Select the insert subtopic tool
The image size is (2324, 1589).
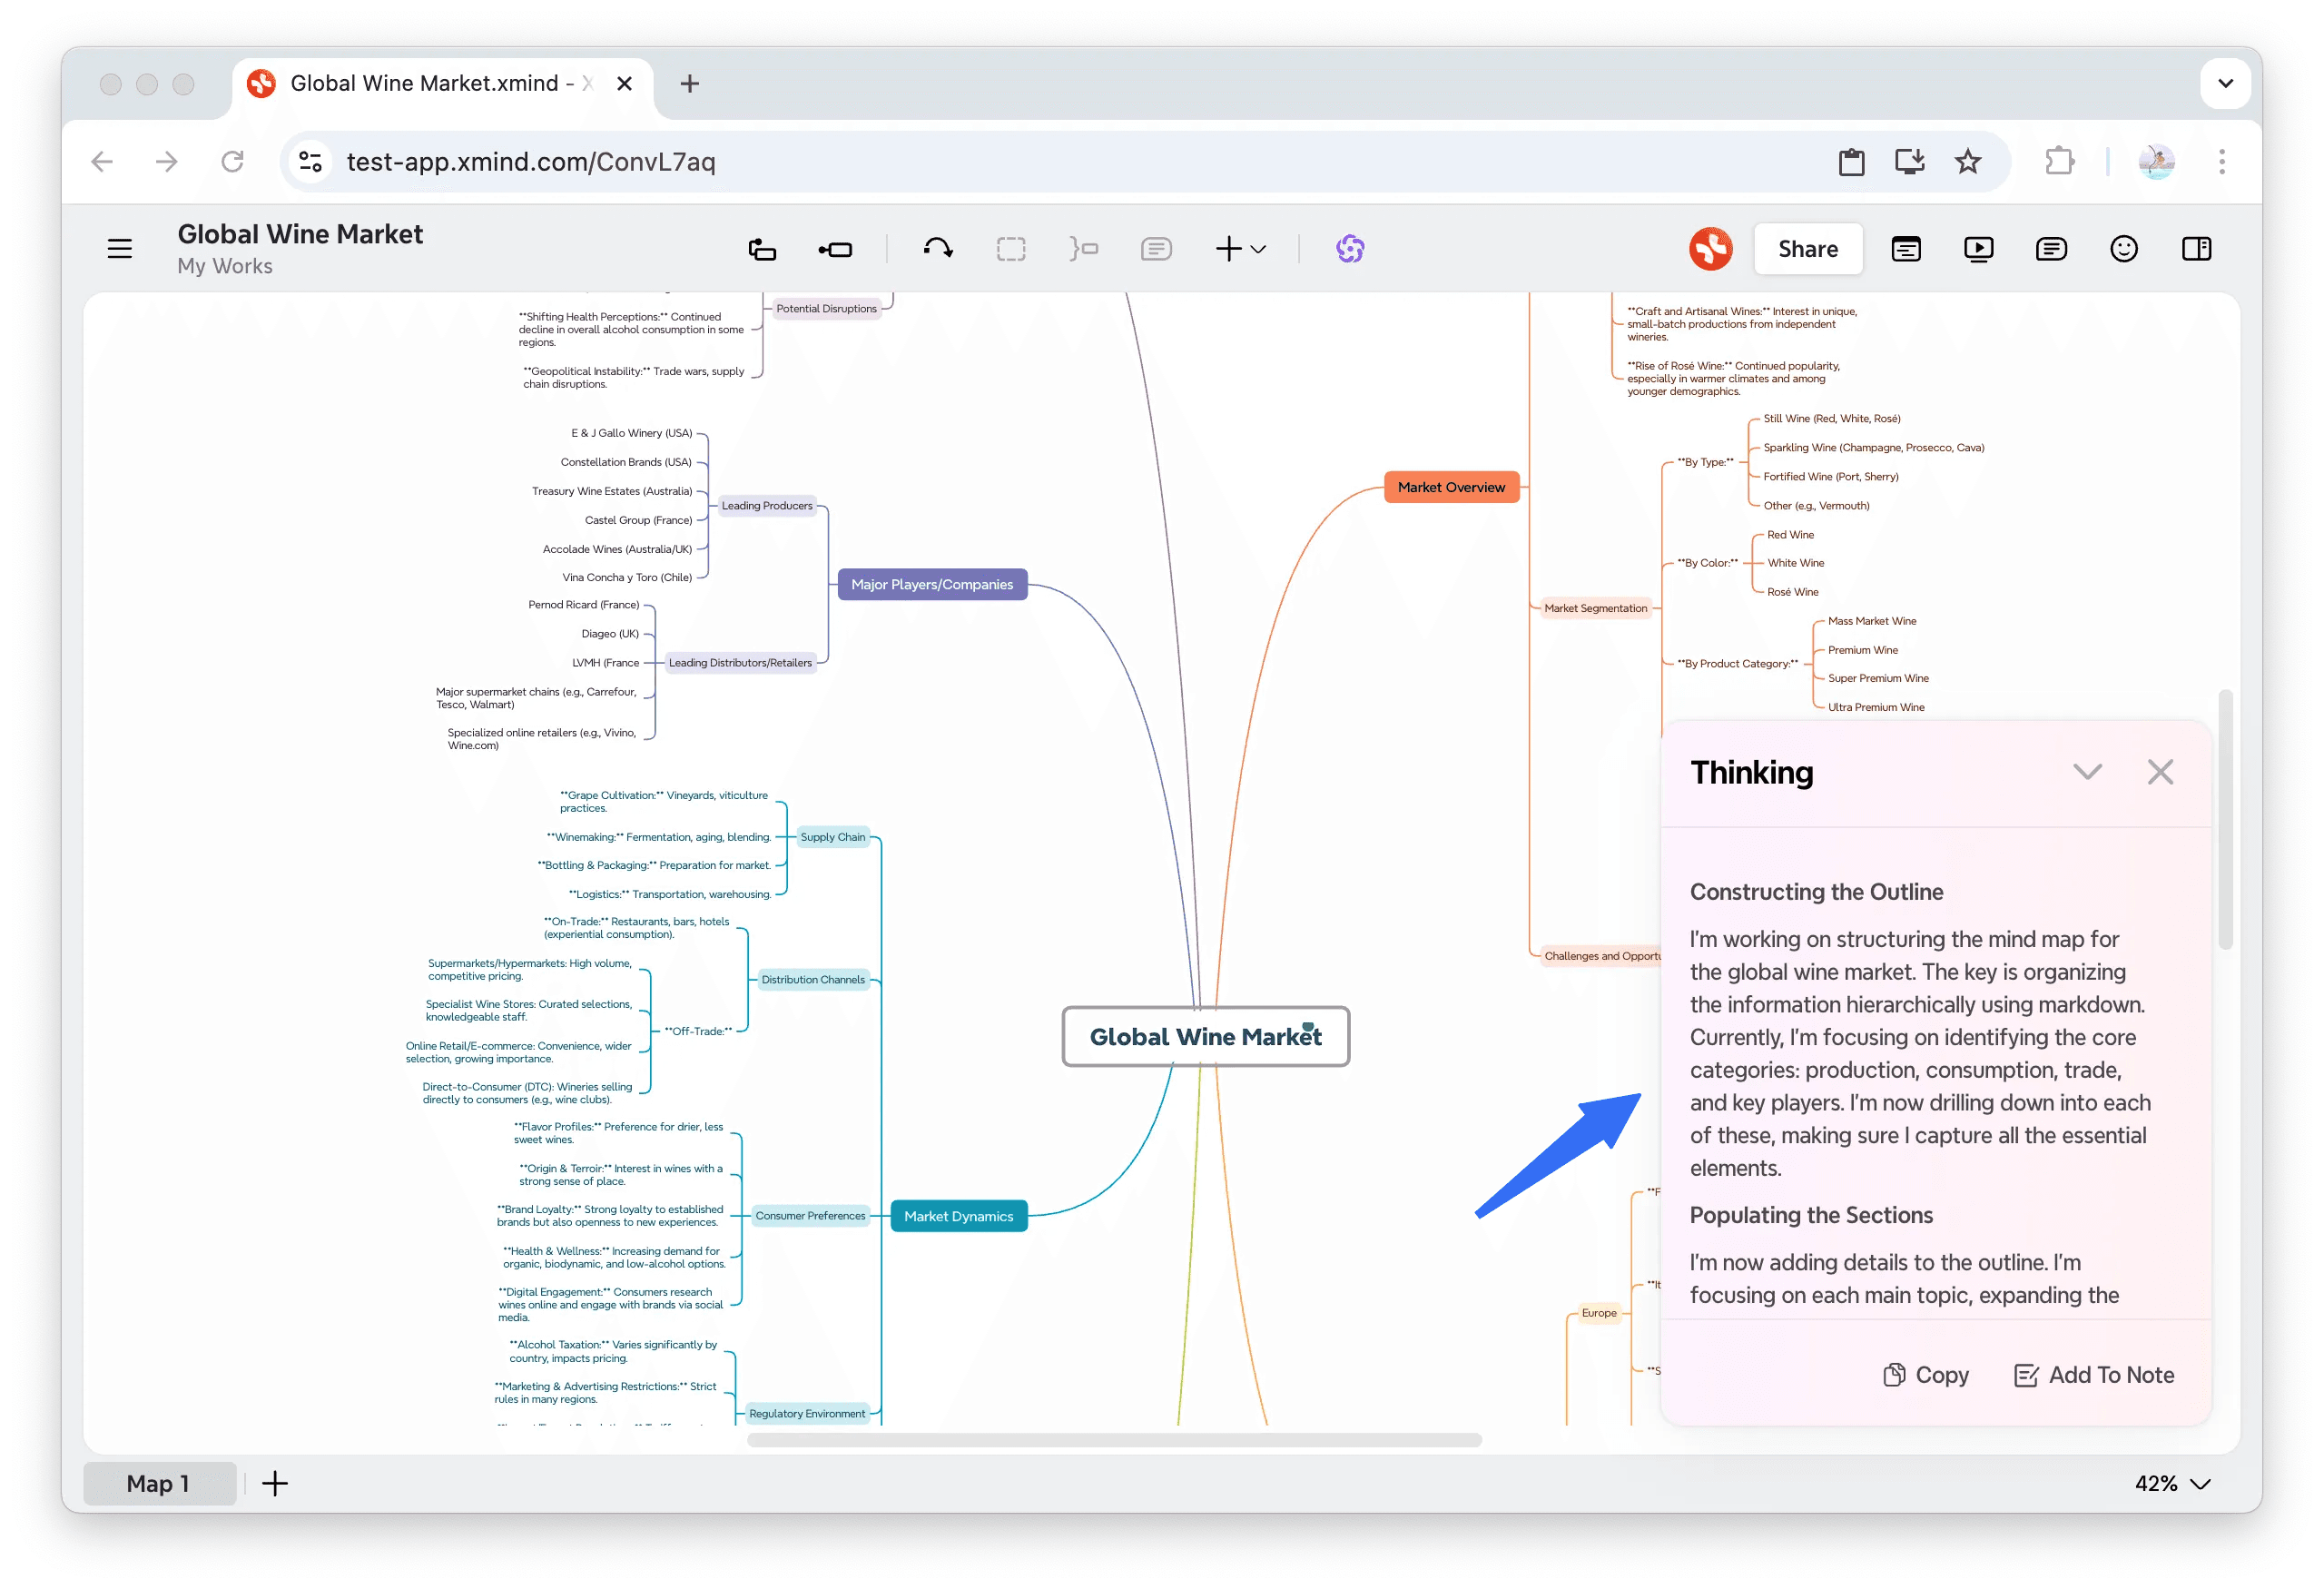[836, 248]
